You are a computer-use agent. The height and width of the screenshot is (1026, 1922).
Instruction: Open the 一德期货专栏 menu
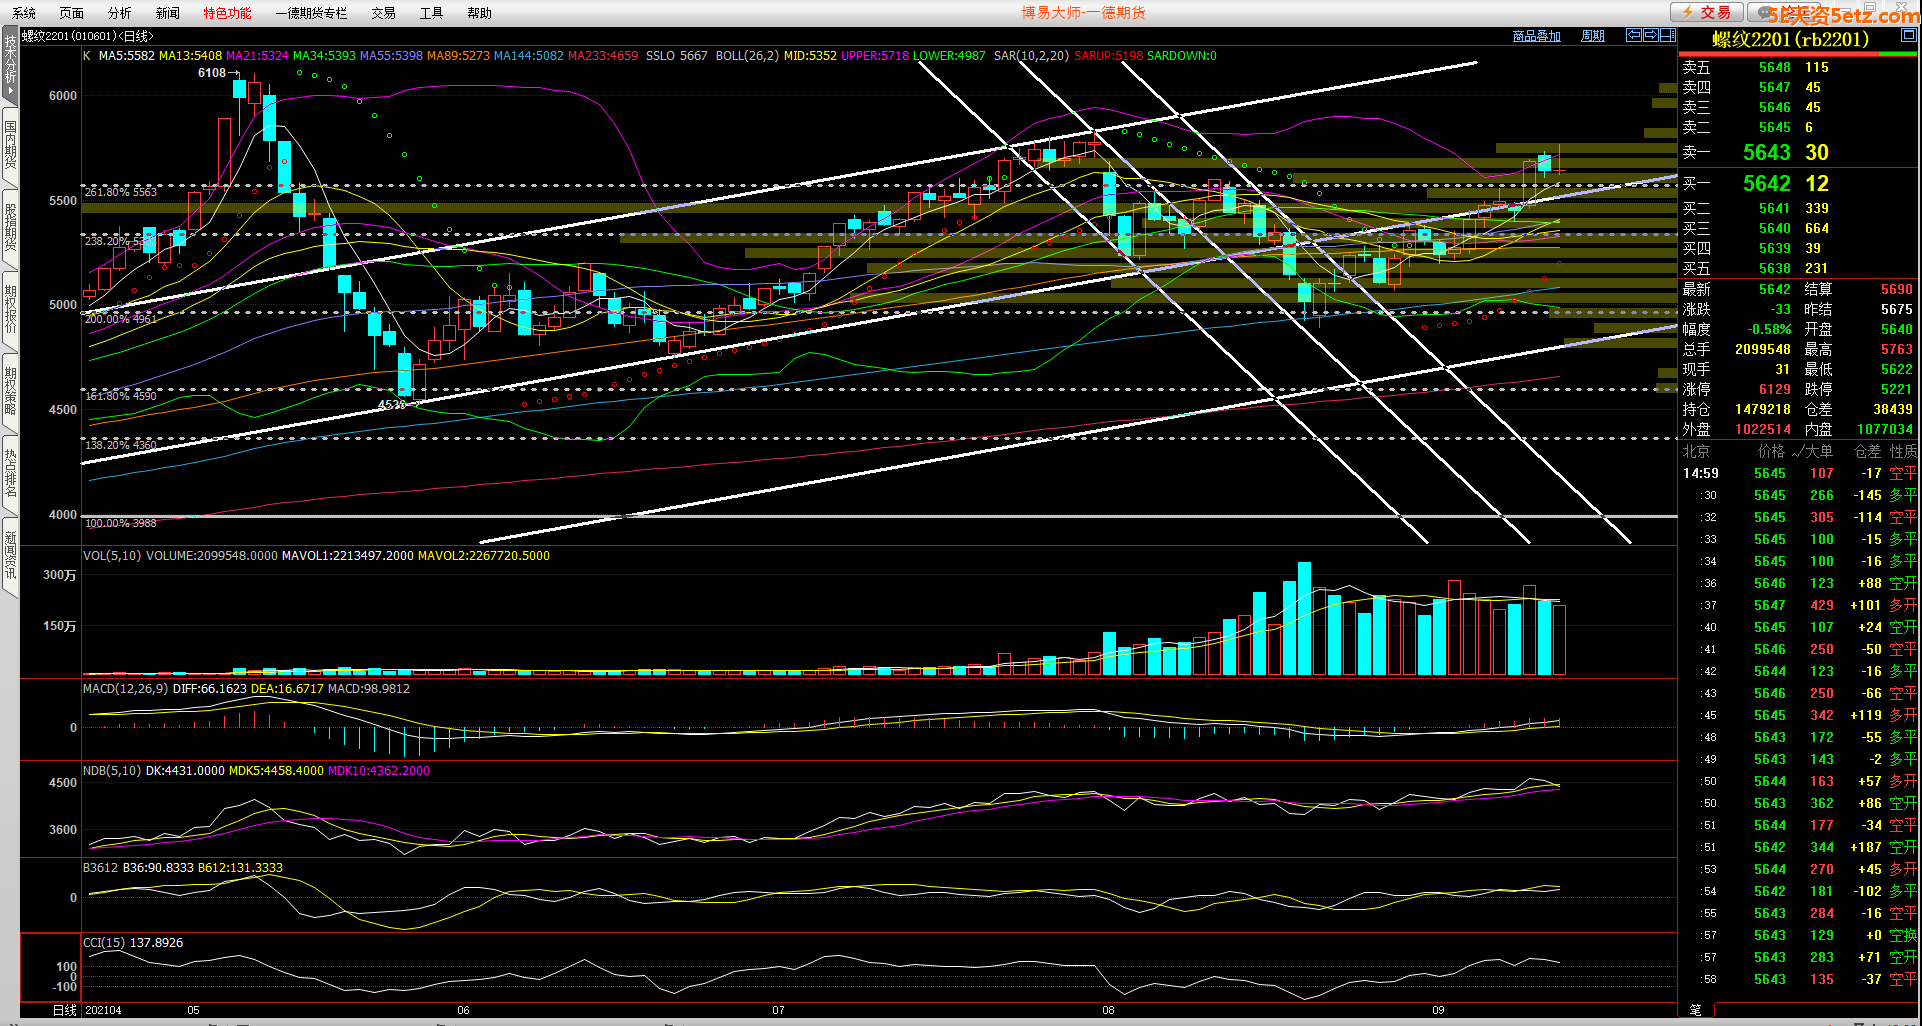tap(311, 13)
